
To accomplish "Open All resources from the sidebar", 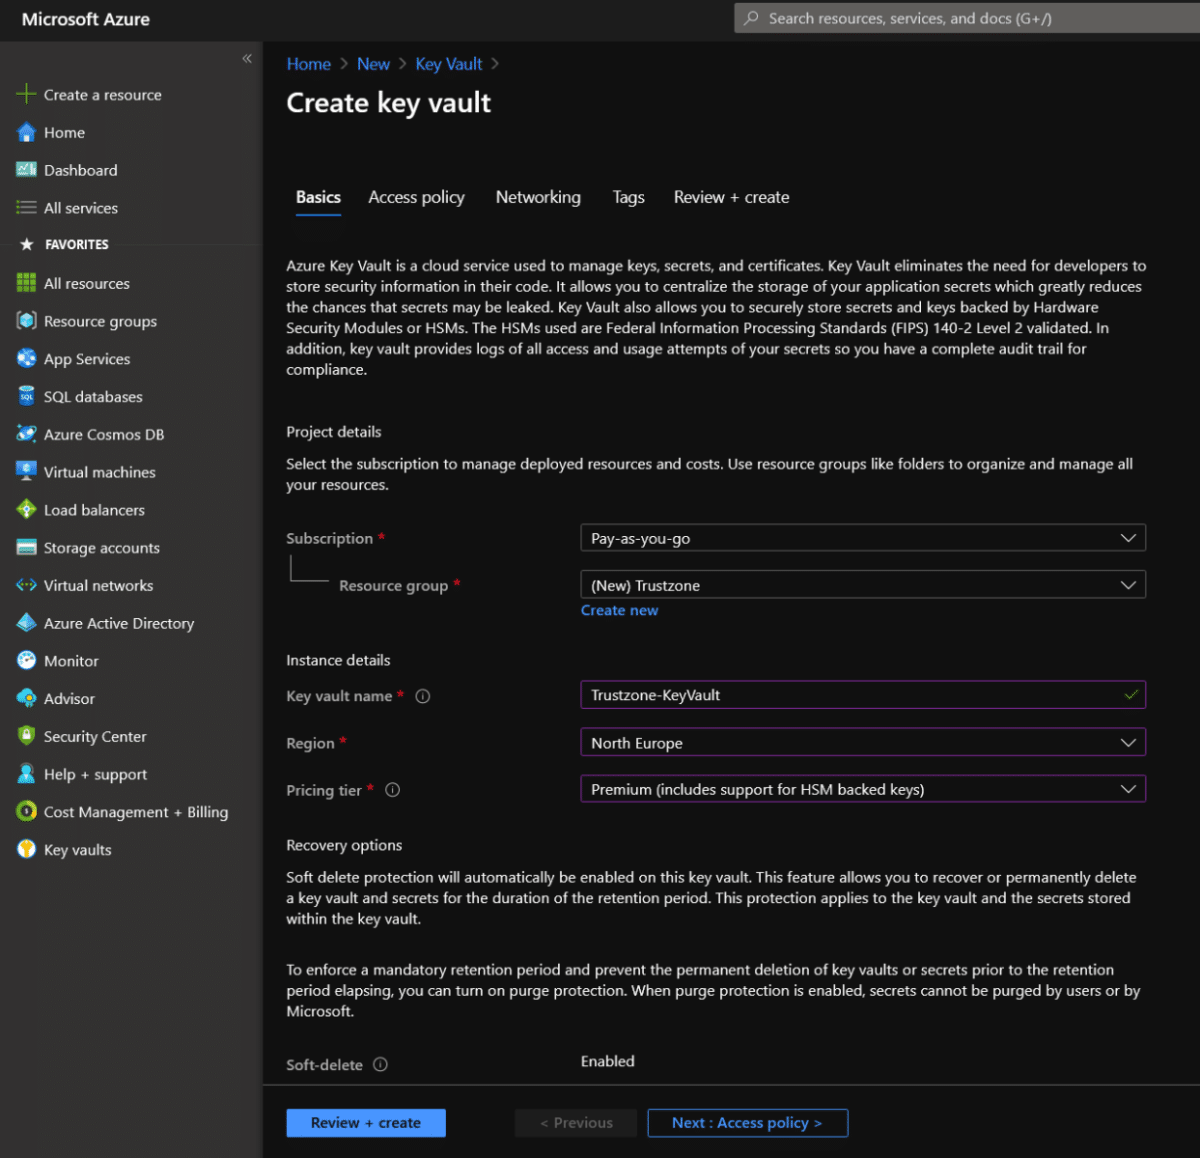I will (x=86, y=283).
